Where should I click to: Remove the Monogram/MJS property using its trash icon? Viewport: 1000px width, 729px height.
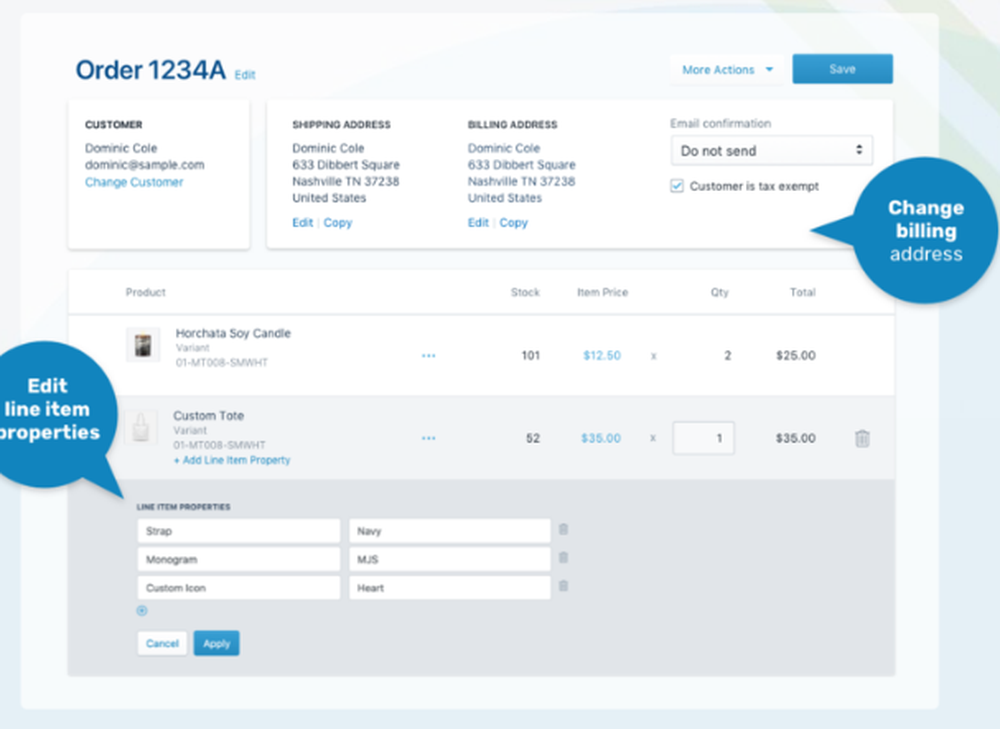(563, 559)
